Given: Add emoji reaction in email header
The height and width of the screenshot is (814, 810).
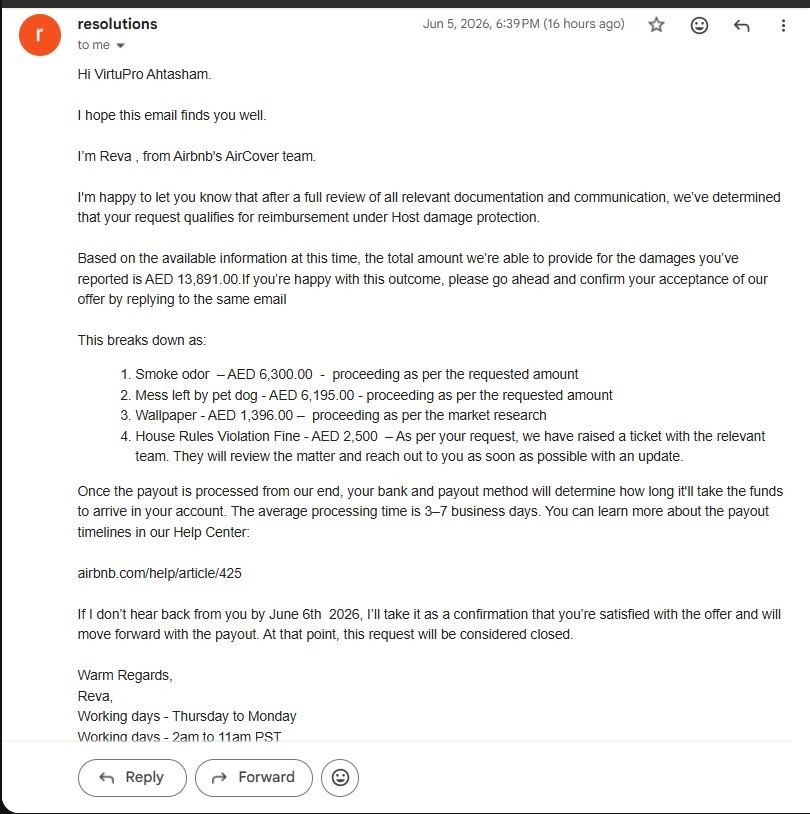Looking at the screenshot, I should pyautogui.click(x=699, y=25).
